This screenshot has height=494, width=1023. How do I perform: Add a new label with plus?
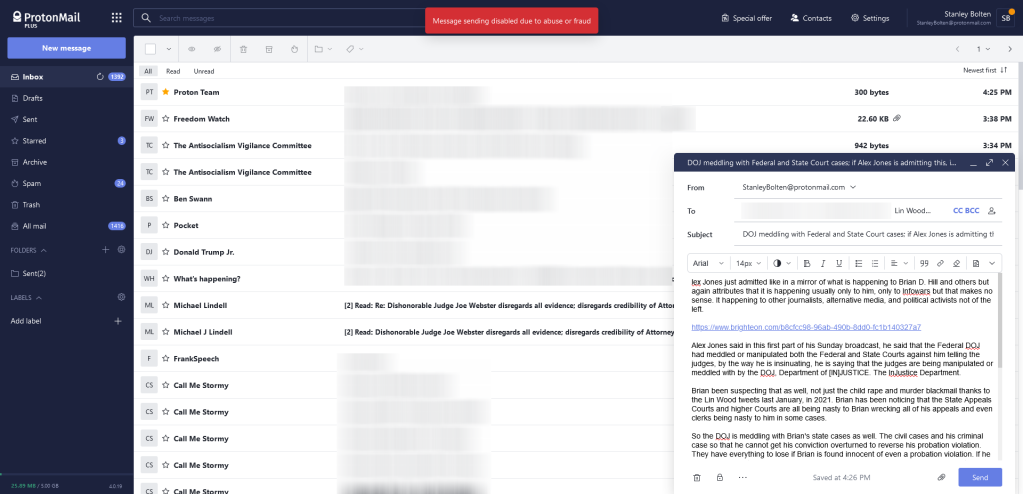point(118,321)
